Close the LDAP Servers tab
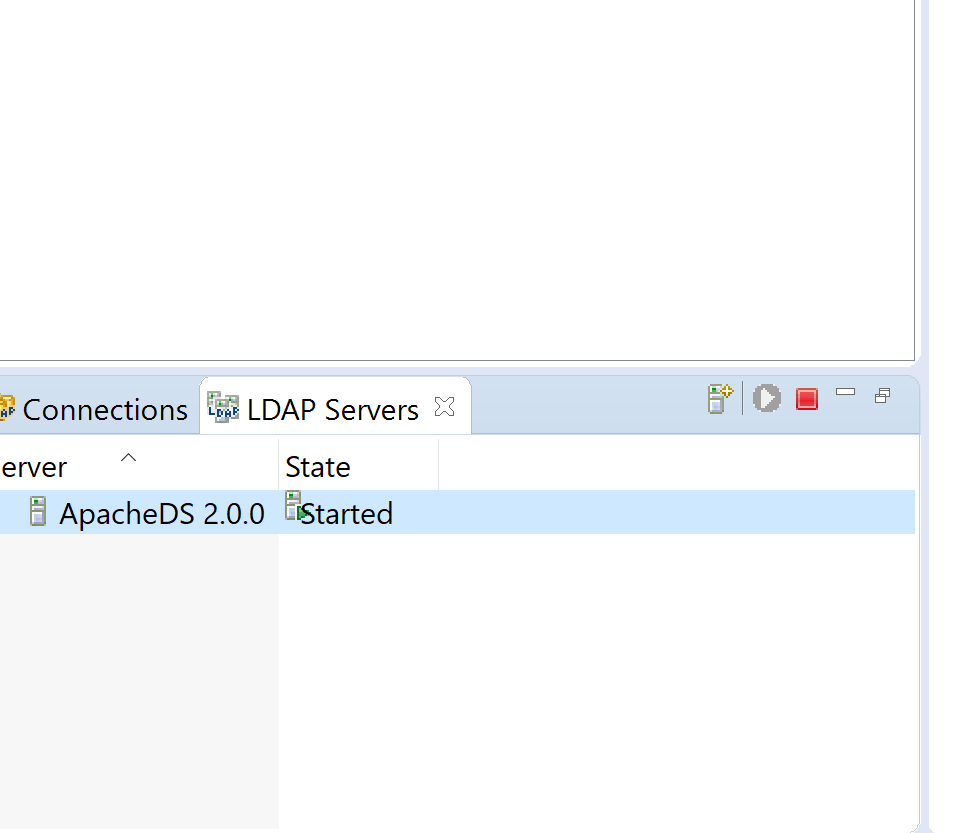Screen dimensions: 958x833 (x=444, y=407)
